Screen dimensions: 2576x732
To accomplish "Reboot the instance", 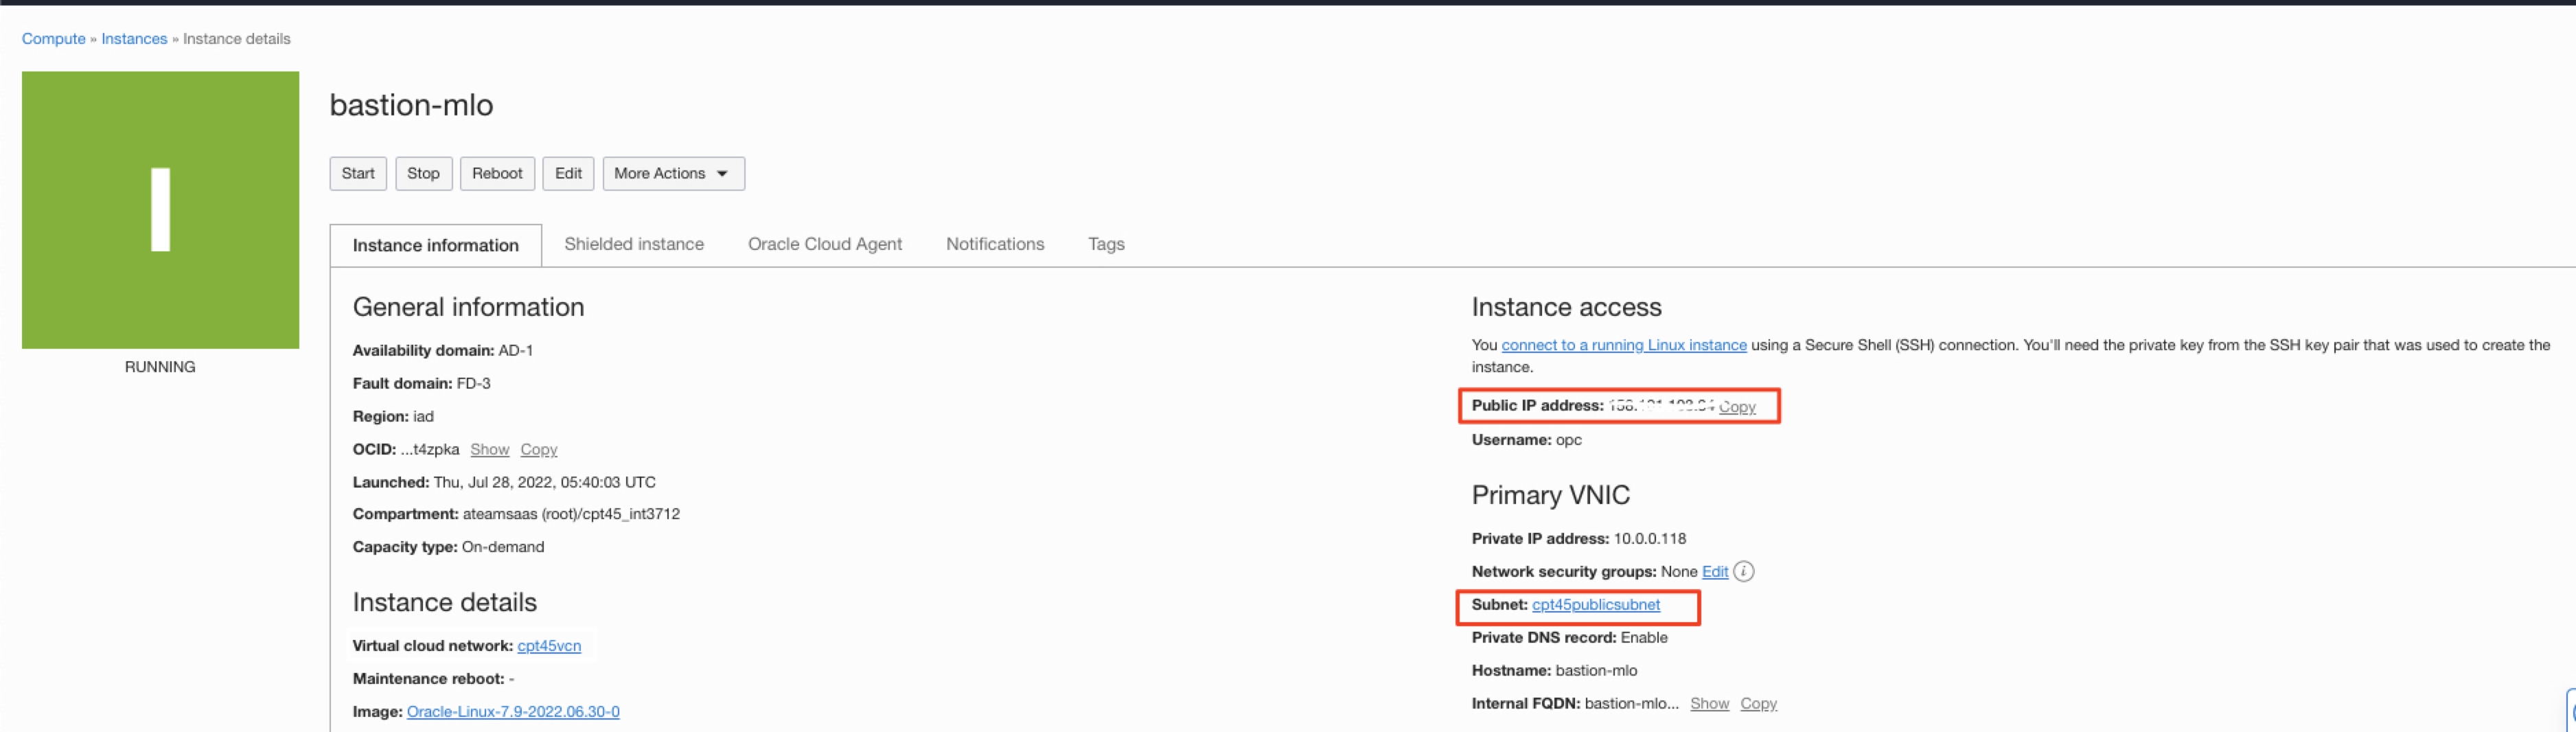I will tap(497, 173).
